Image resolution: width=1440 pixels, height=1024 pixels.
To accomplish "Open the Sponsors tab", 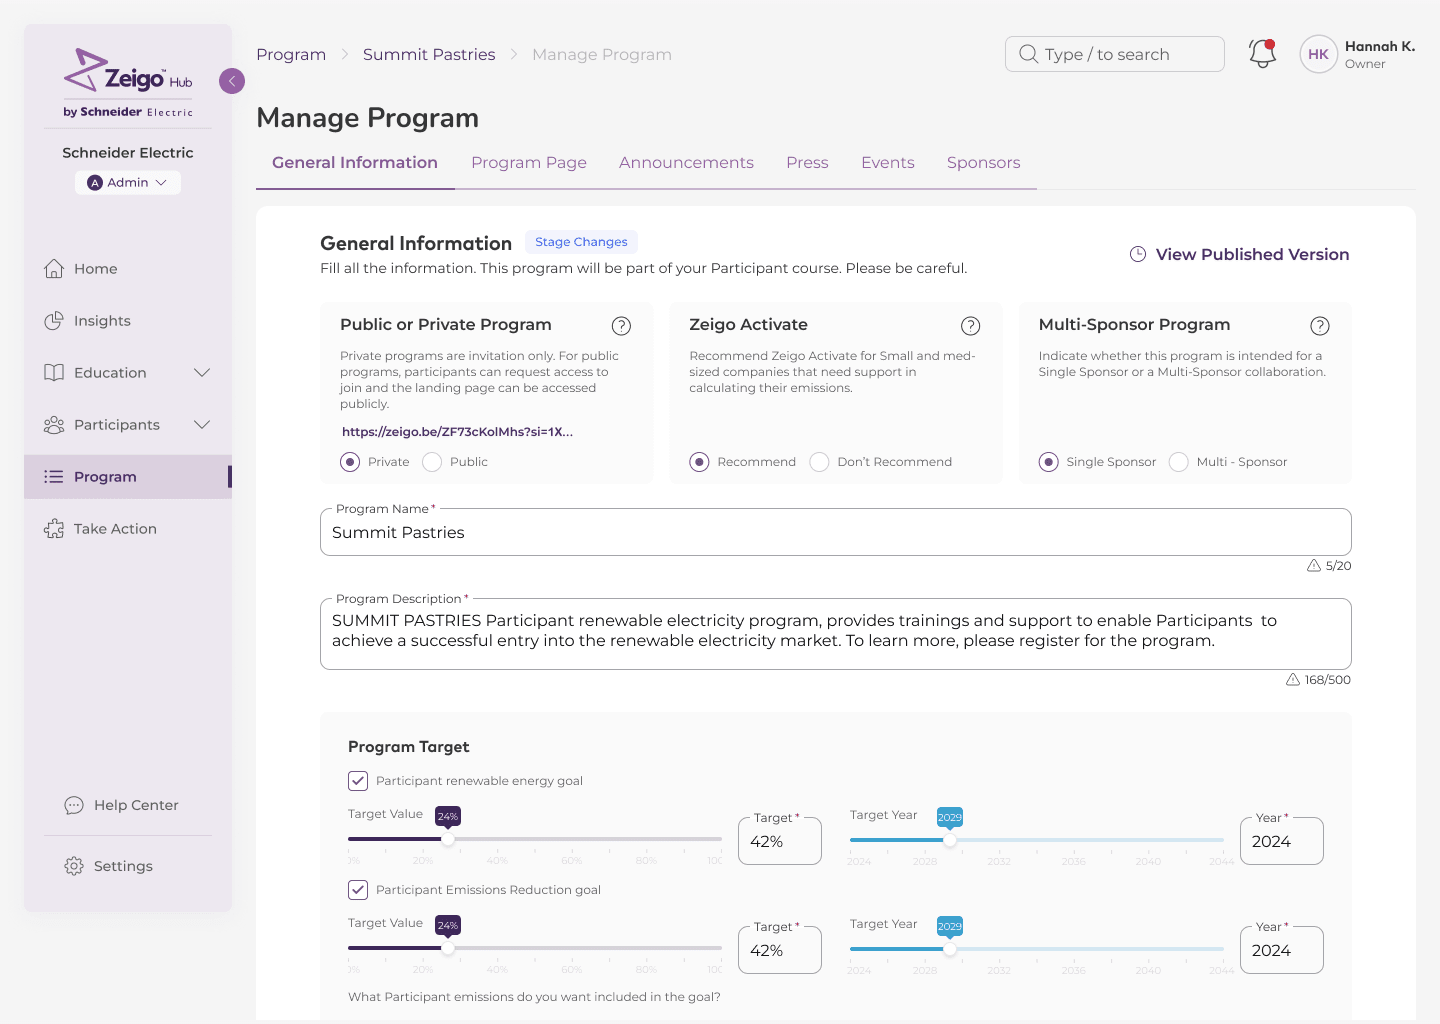I will click(984, 163).
